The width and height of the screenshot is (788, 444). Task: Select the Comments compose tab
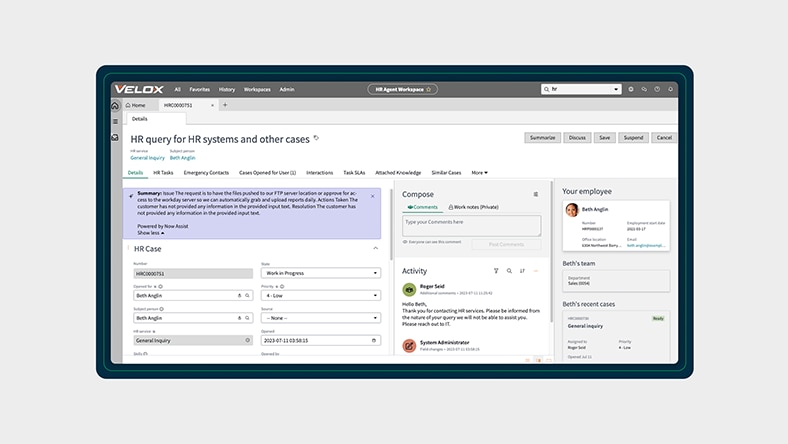pos(423,207)
